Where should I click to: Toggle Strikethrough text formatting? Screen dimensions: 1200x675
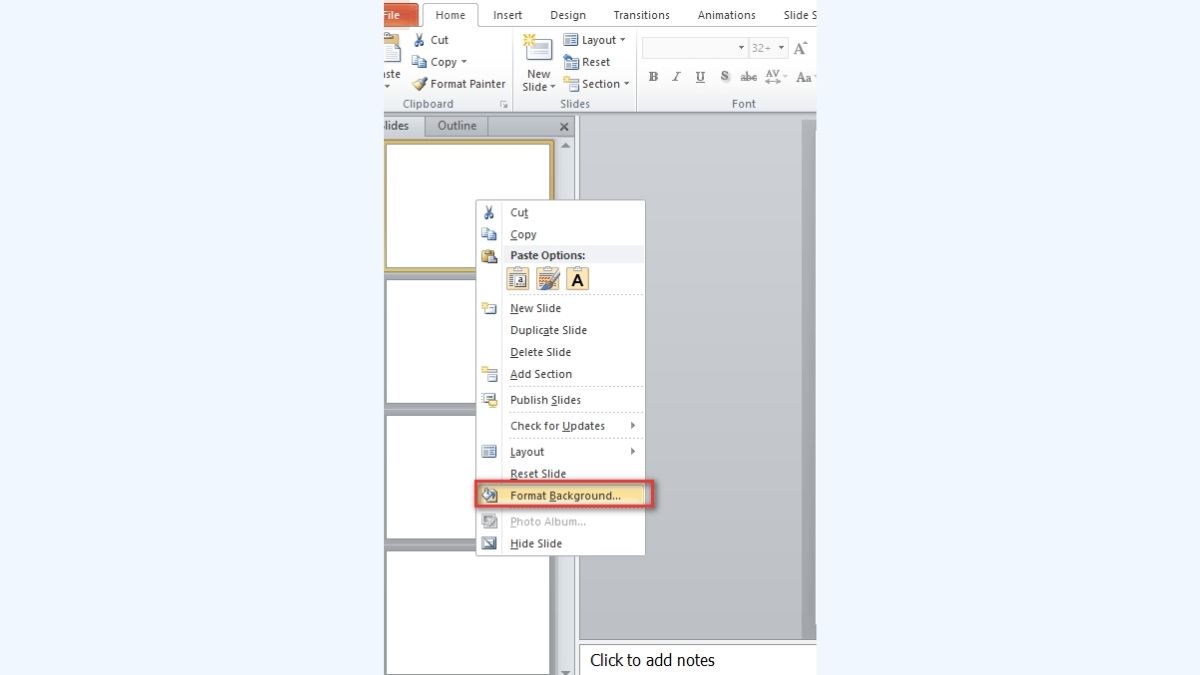pyautogui.click(x=748, y=77)
